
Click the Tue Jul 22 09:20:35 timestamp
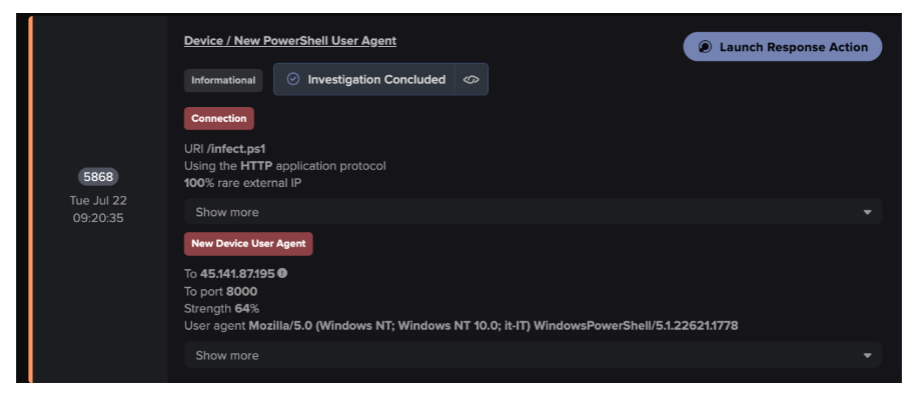coord(98,209)
